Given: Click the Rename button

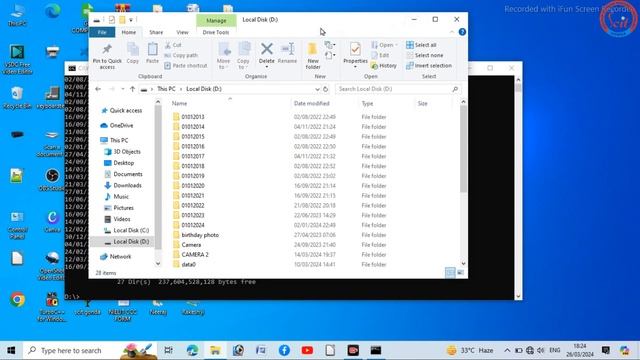Looking at the screenshot, I should click(x=287, y=53).
